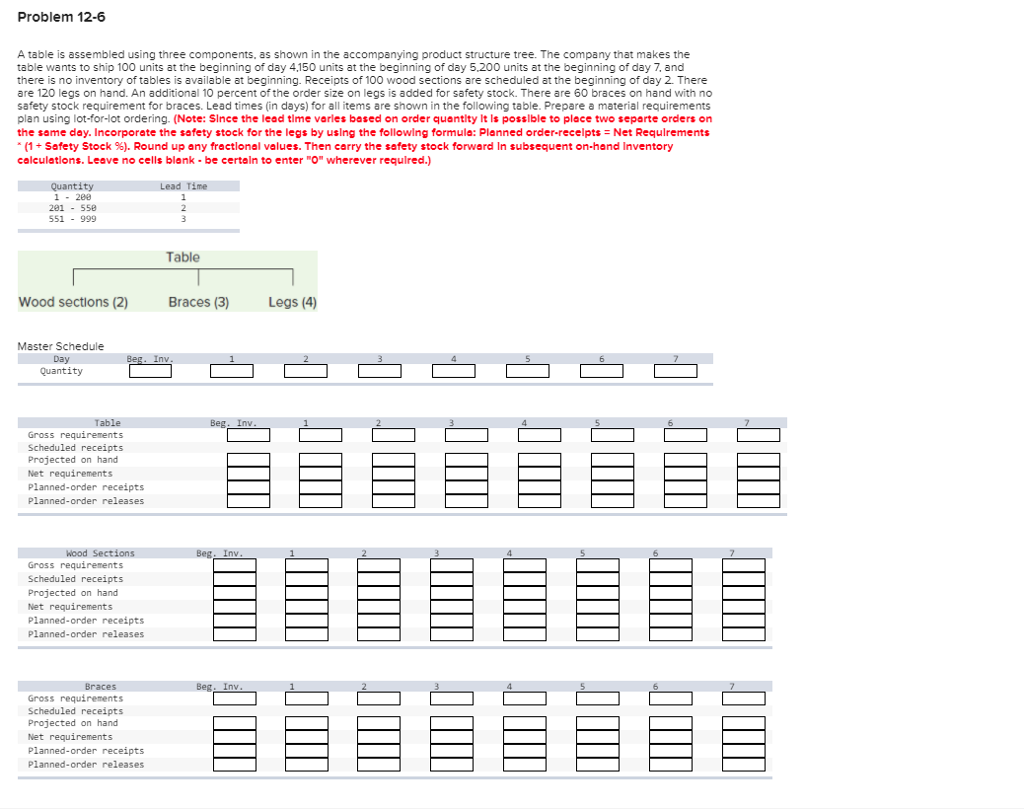Click Table gross requirements day 5 field
The height and width of the screenshot is (809, 1024).
(x=613, y=435)
